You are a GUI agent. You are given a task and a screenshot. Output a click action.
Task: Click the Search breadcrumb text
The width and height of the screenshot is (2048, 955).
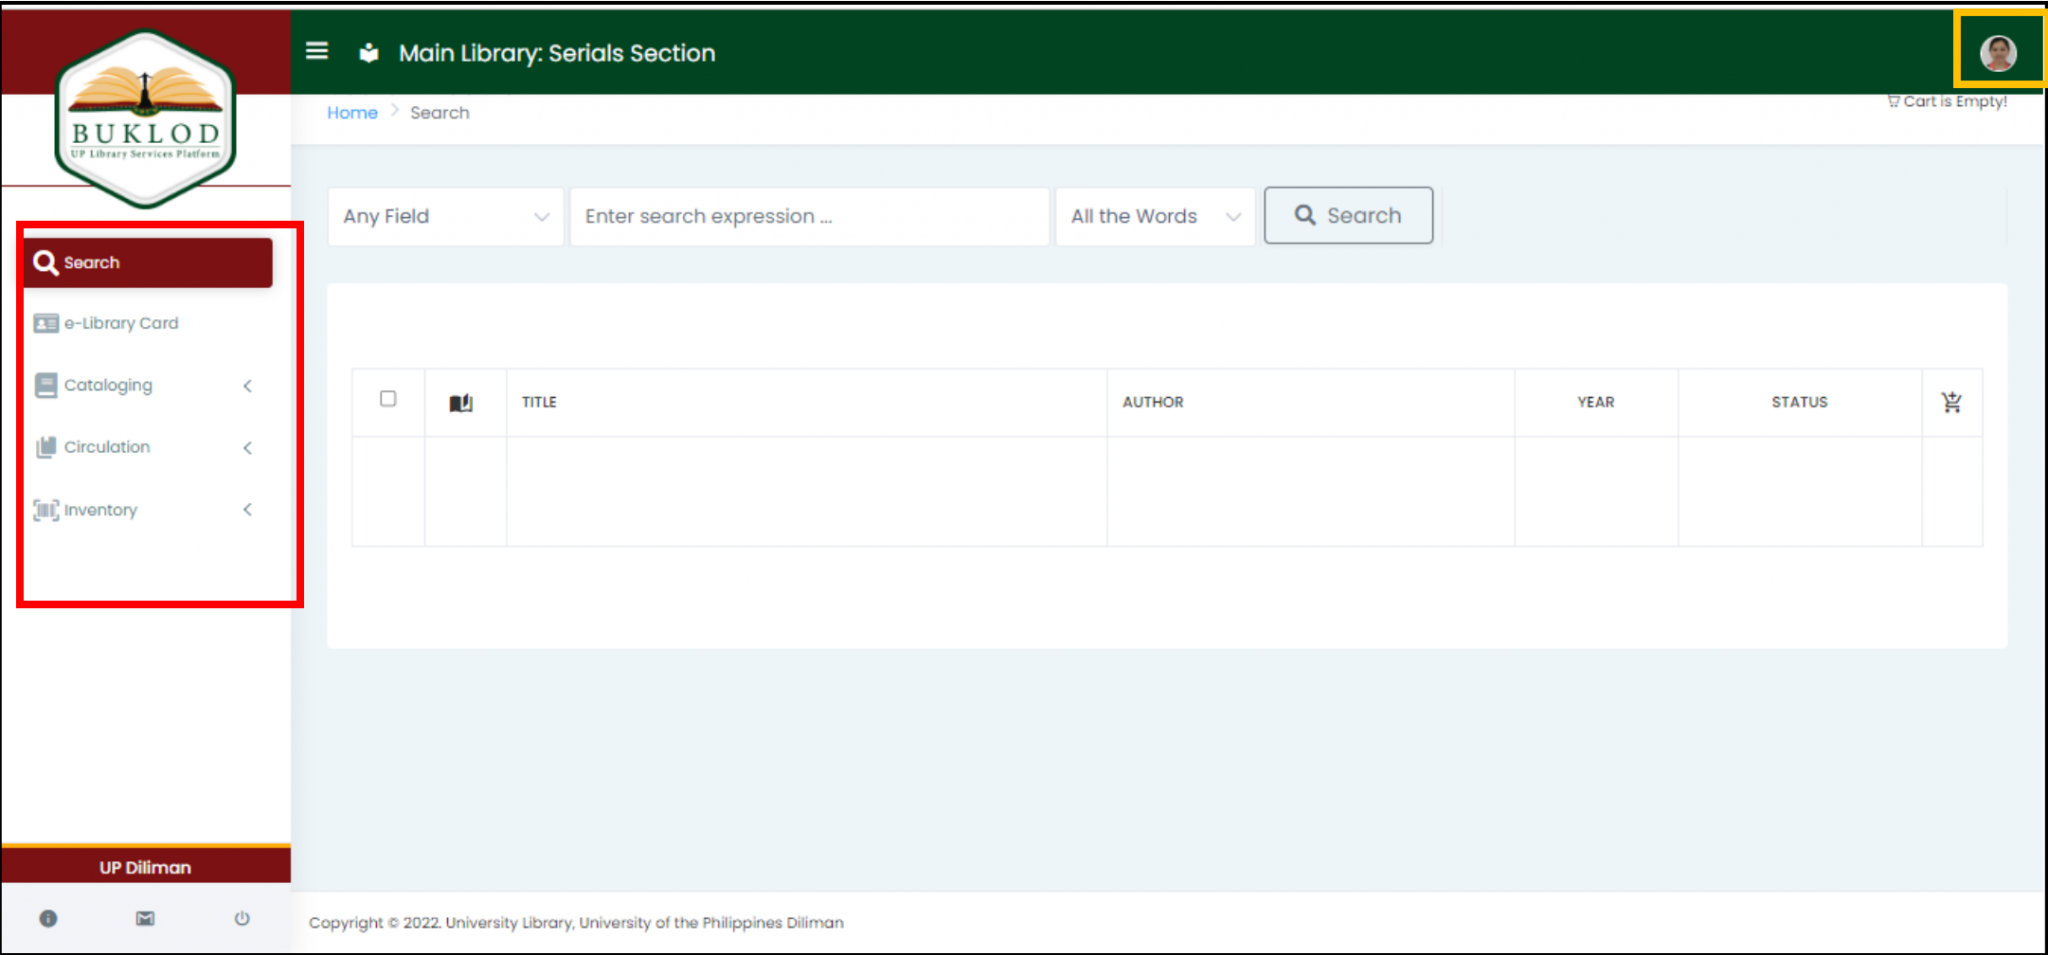tap(440, 113)
